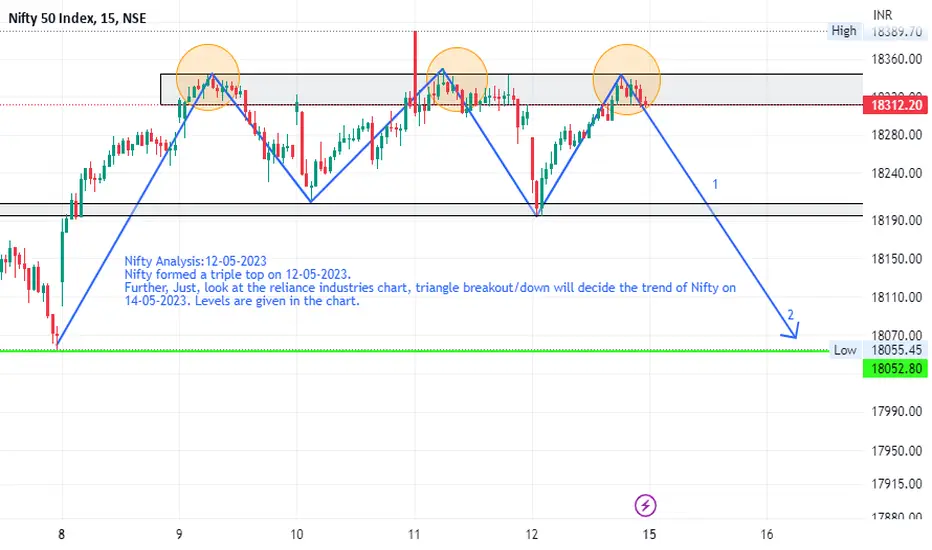This screenshot has height=550, width=932.
Task: Click the Low label tag
Action: coord(845,350)
